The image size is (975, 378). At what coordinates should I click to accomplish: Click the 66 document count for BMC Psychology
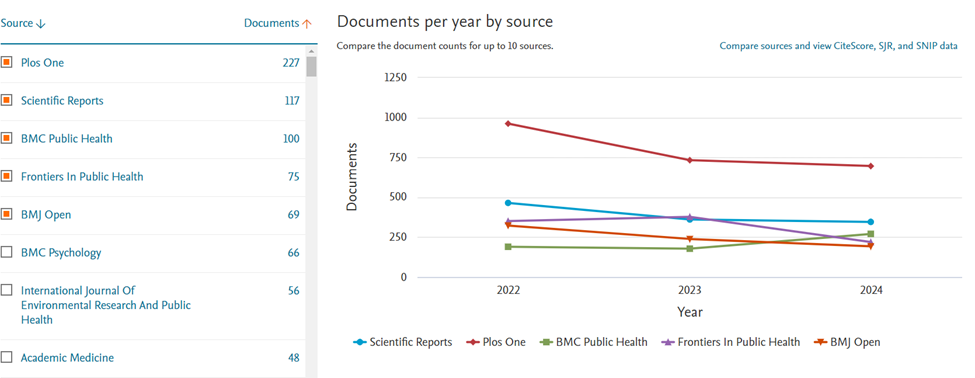pos(293,252)
